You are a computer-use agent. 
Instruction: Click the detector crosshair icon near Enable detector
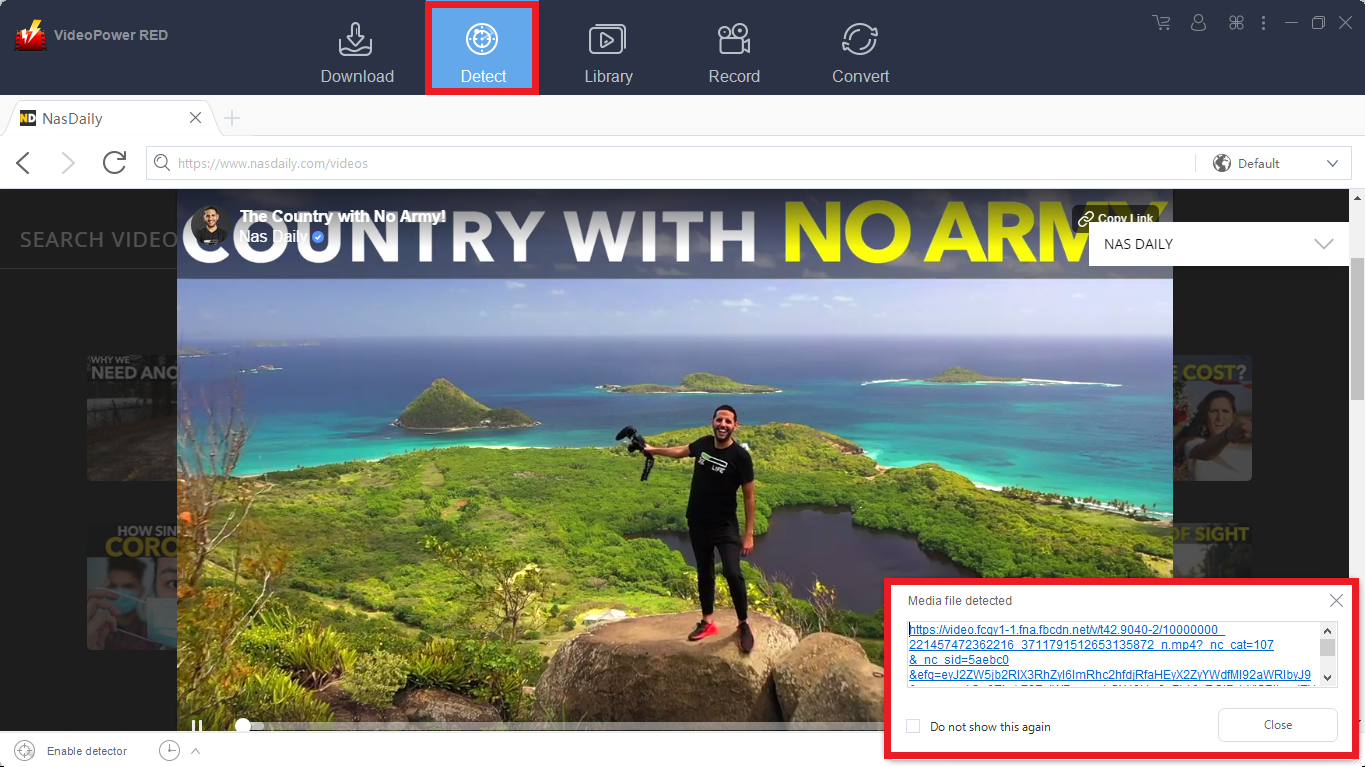pyautogui.click(x=22, y=750)
